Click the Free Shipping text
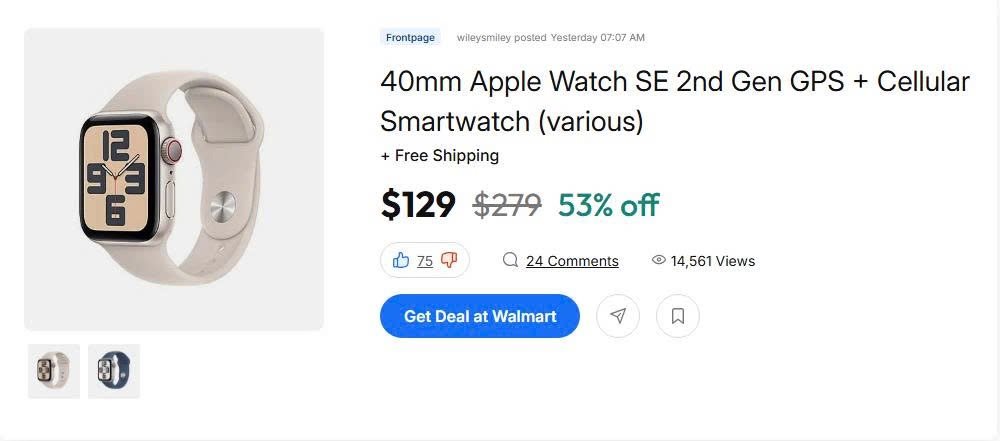 (440, 156)
